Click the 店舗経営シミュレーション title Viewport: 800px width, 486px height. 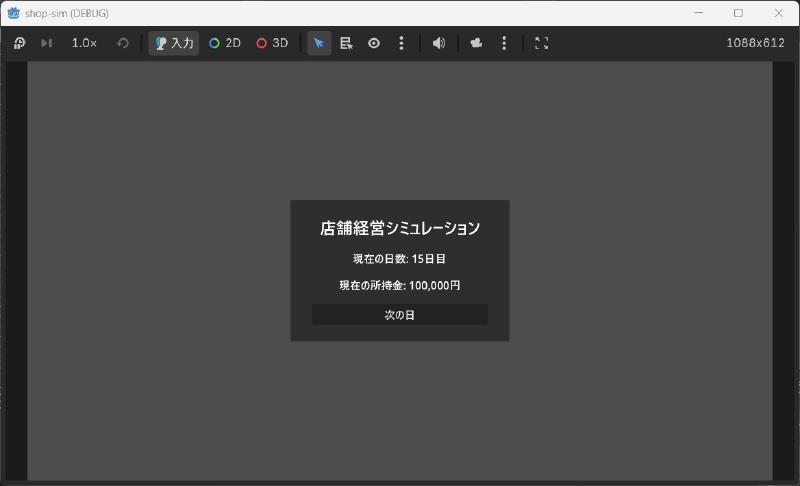400,228
